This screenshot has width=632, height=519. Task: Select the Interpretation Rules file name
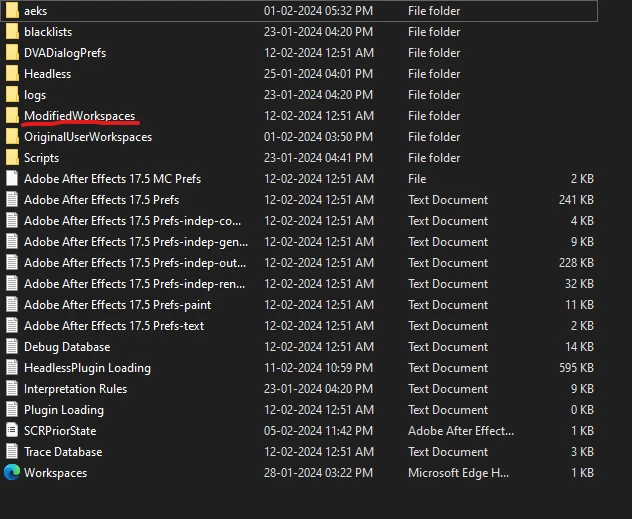75,389
